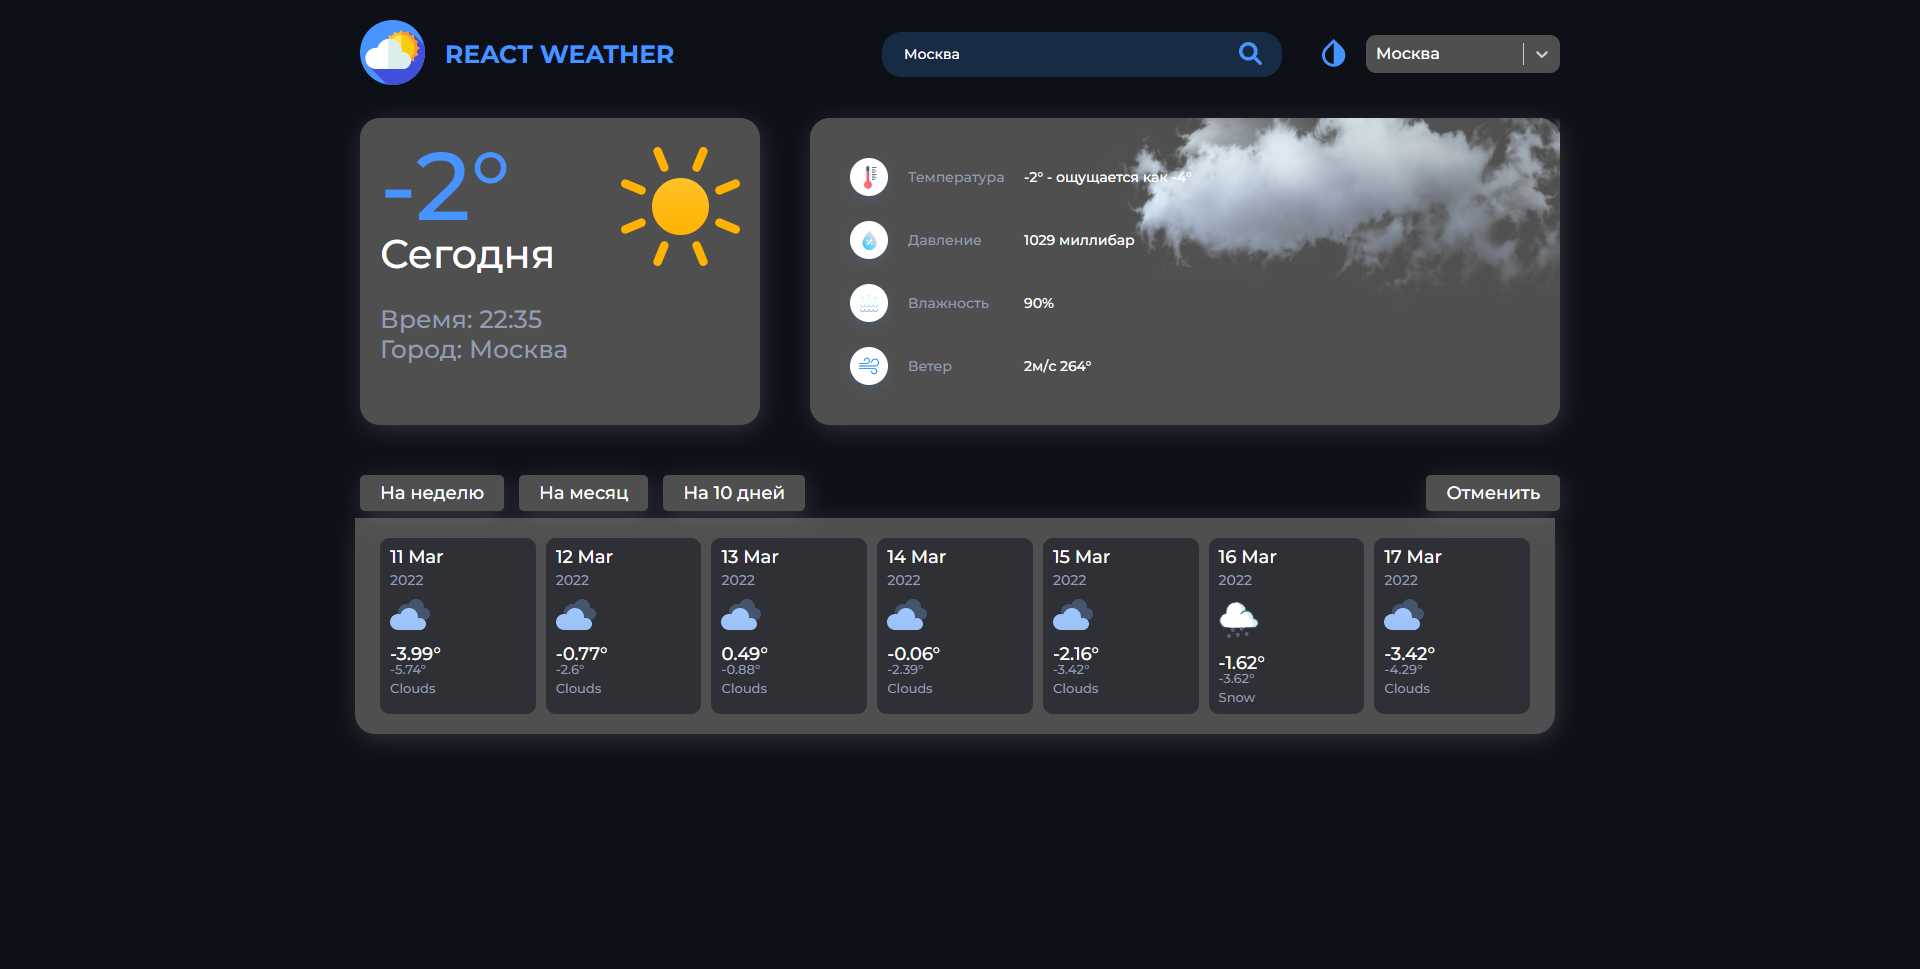Click the Температура label
Viewport: 1920px width, 969px height.
[x=956, y=177]
